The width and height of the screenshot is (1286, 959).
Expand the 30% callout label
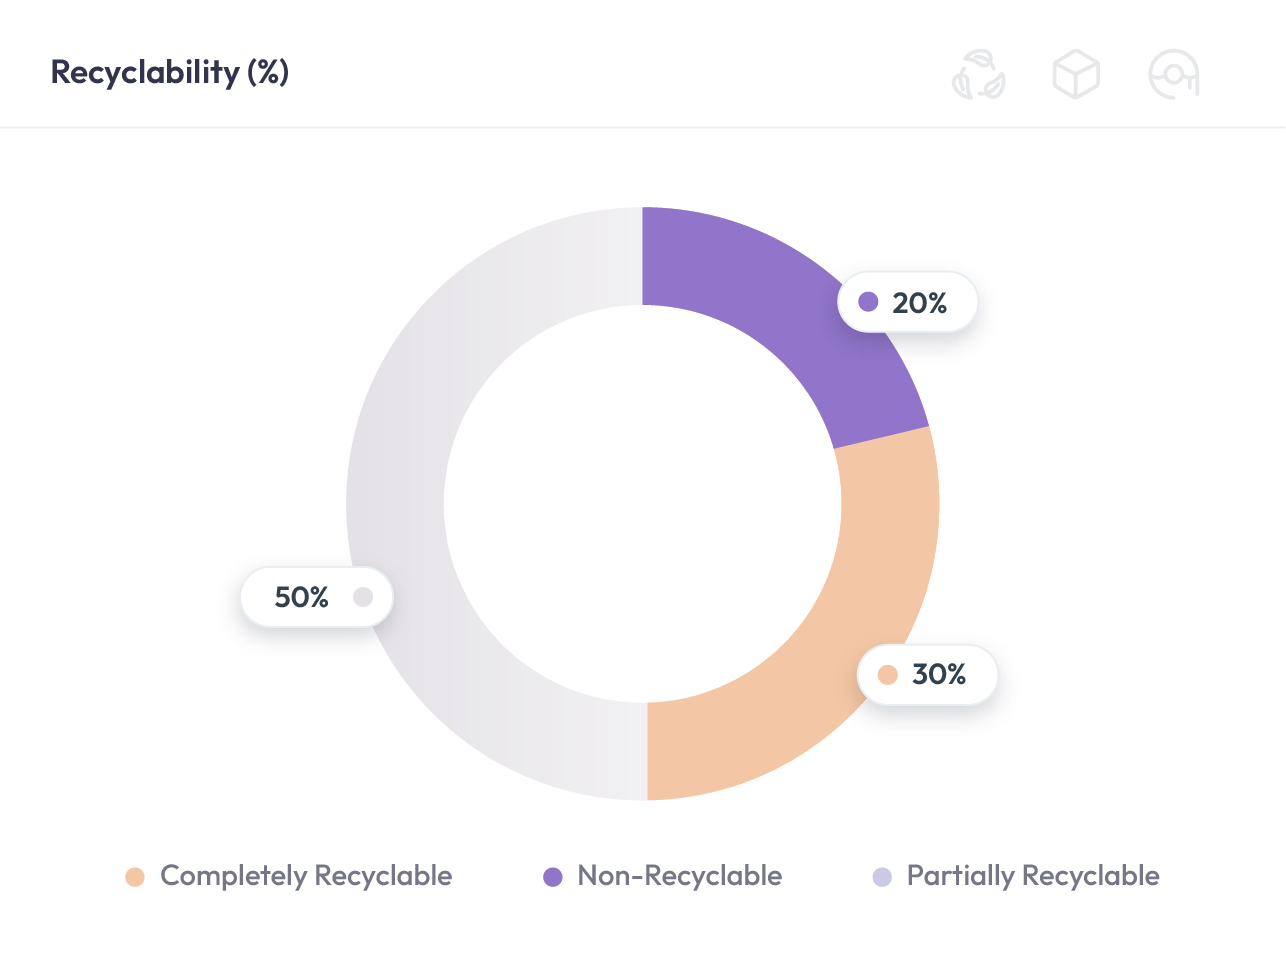[x=927, y=675]
